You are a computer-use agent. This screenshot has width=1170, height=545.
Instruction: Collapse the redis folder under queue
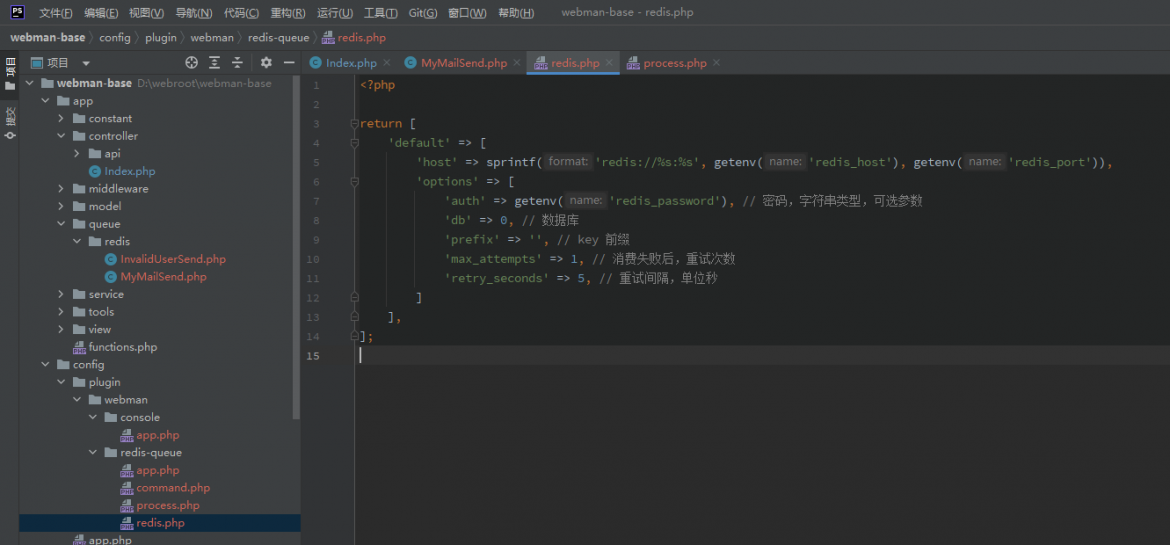click(76, 242)
